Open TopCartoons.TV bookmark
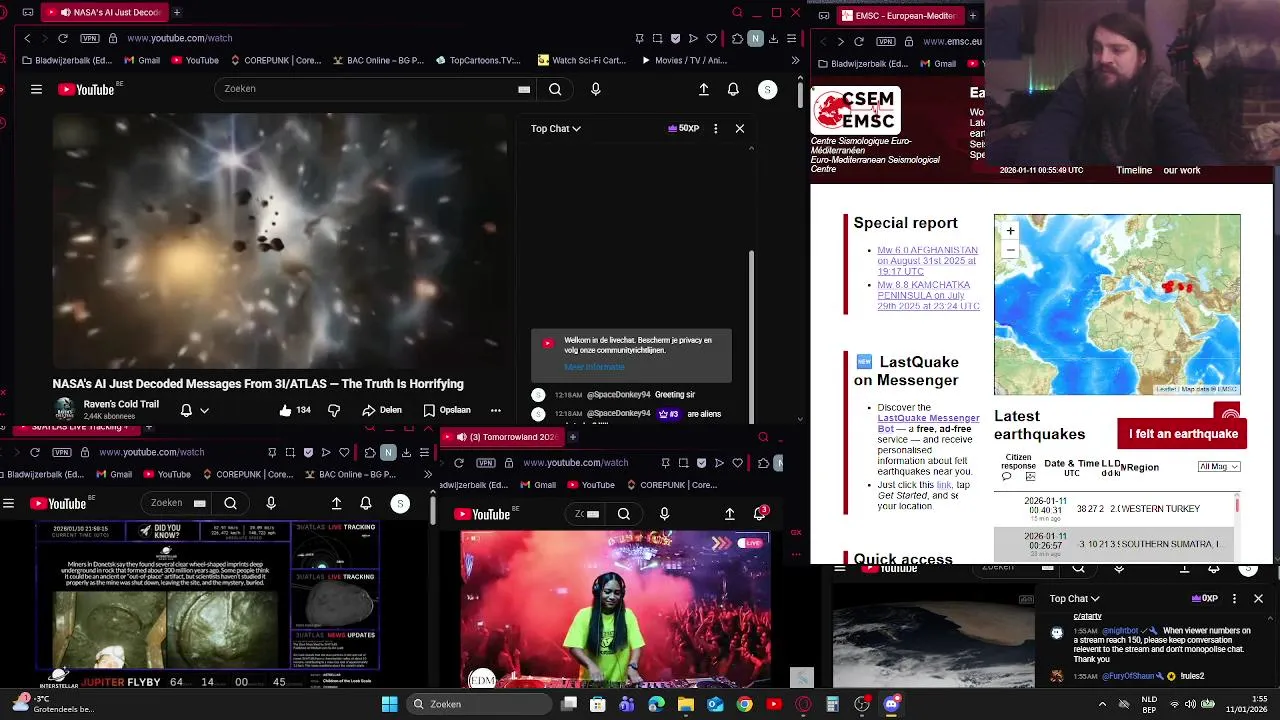This screenshot has width=1280, height=720. [478, 60]
